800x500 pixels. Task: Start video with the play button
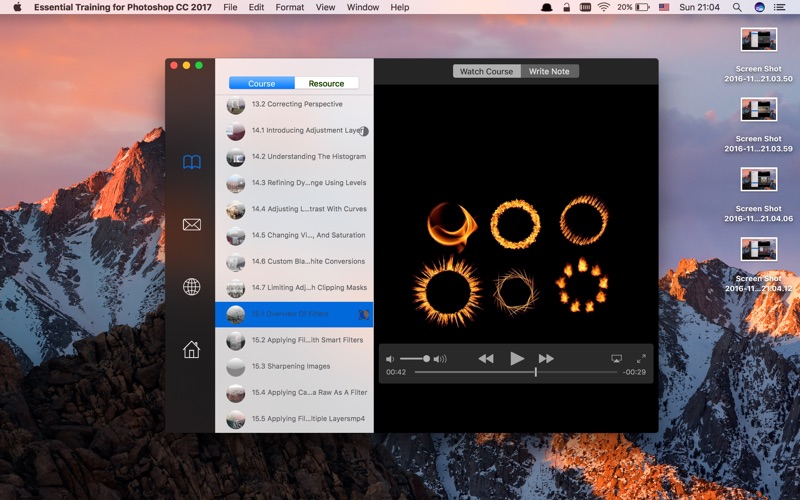pyautogui.click(x=517, y=359)
